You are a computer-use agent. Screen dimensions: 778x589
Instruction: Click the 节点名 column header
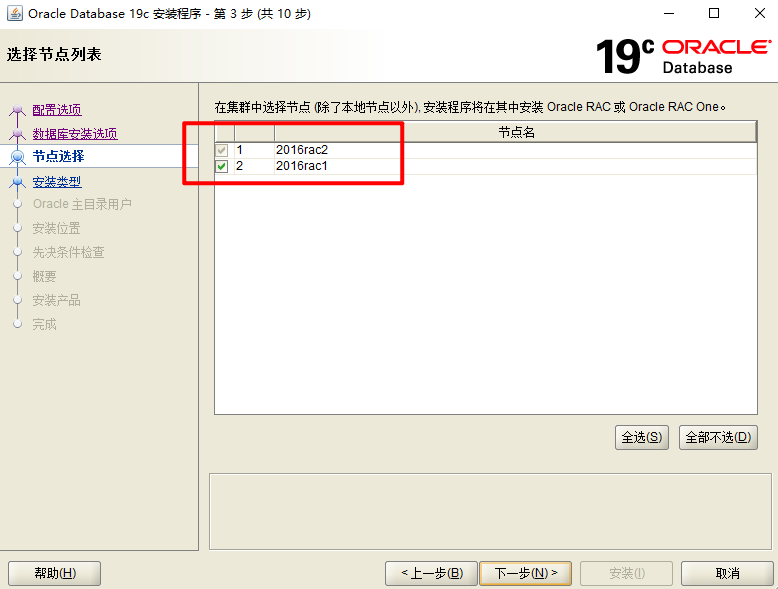click(516, 133)
